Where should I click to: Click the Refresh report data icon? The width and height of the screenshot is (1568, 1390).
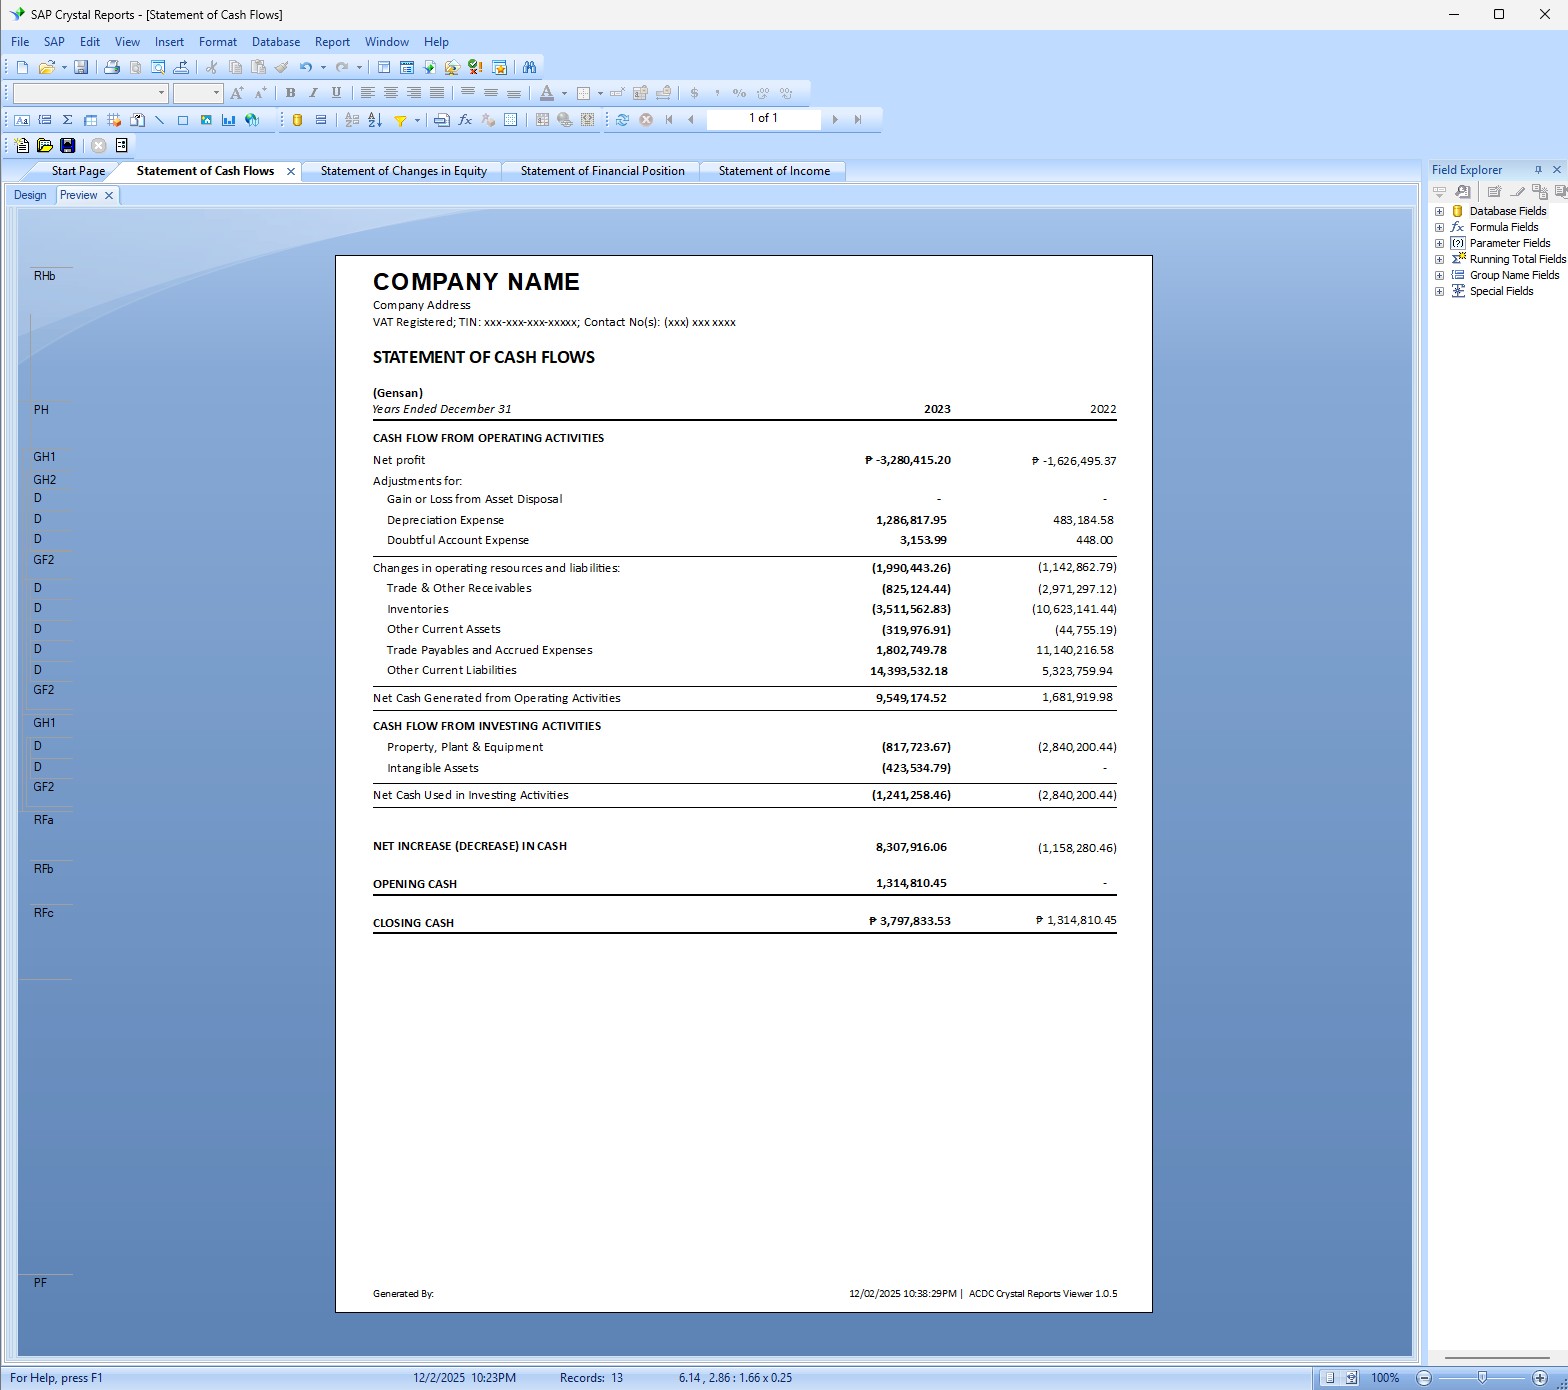click(622, 119)
